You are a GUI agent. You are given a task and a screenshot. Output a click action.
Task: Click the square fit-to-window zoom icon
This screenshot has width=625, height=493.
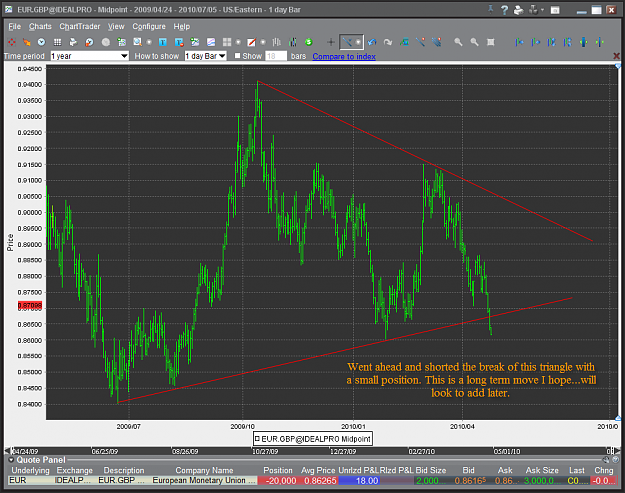pos(491,42)
